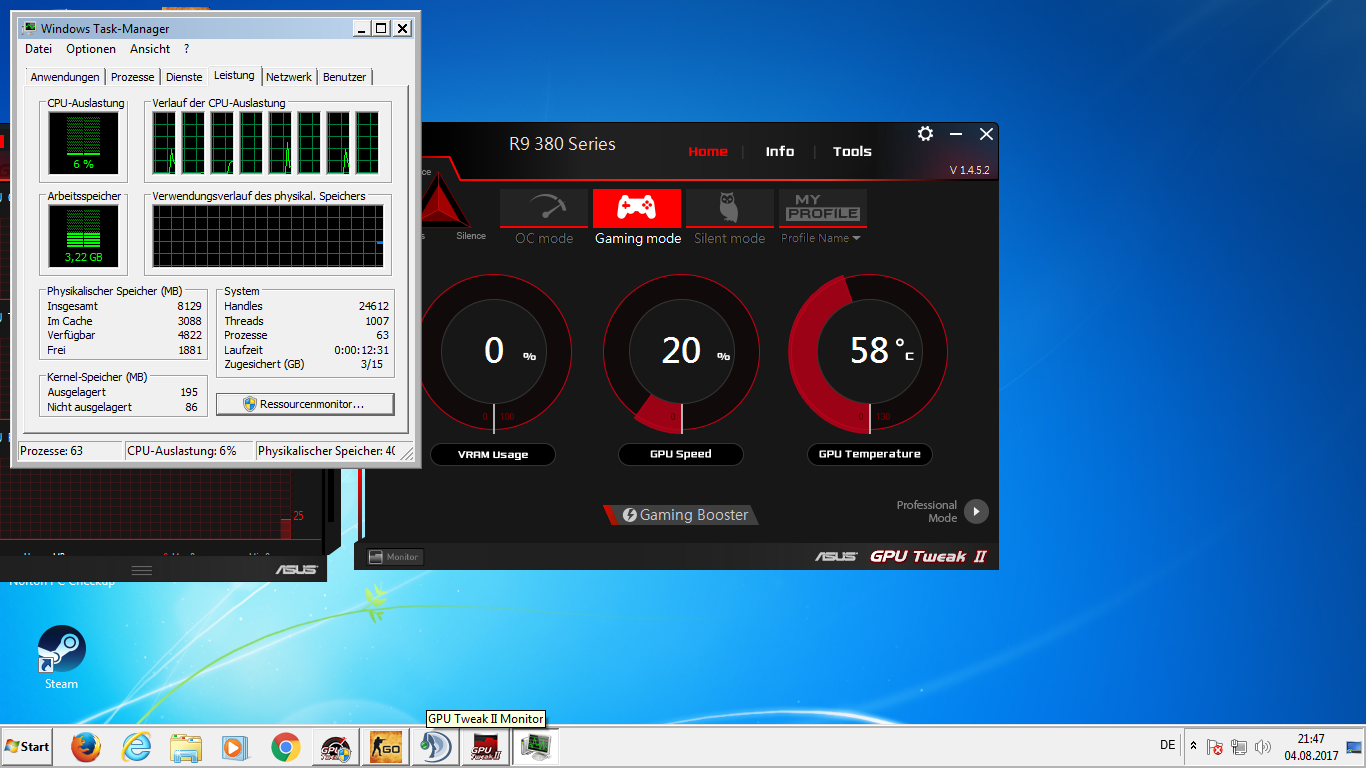Switch to the Benutzer tab
Viewport: 1366px width, 768px height.
tap(345, 77)
